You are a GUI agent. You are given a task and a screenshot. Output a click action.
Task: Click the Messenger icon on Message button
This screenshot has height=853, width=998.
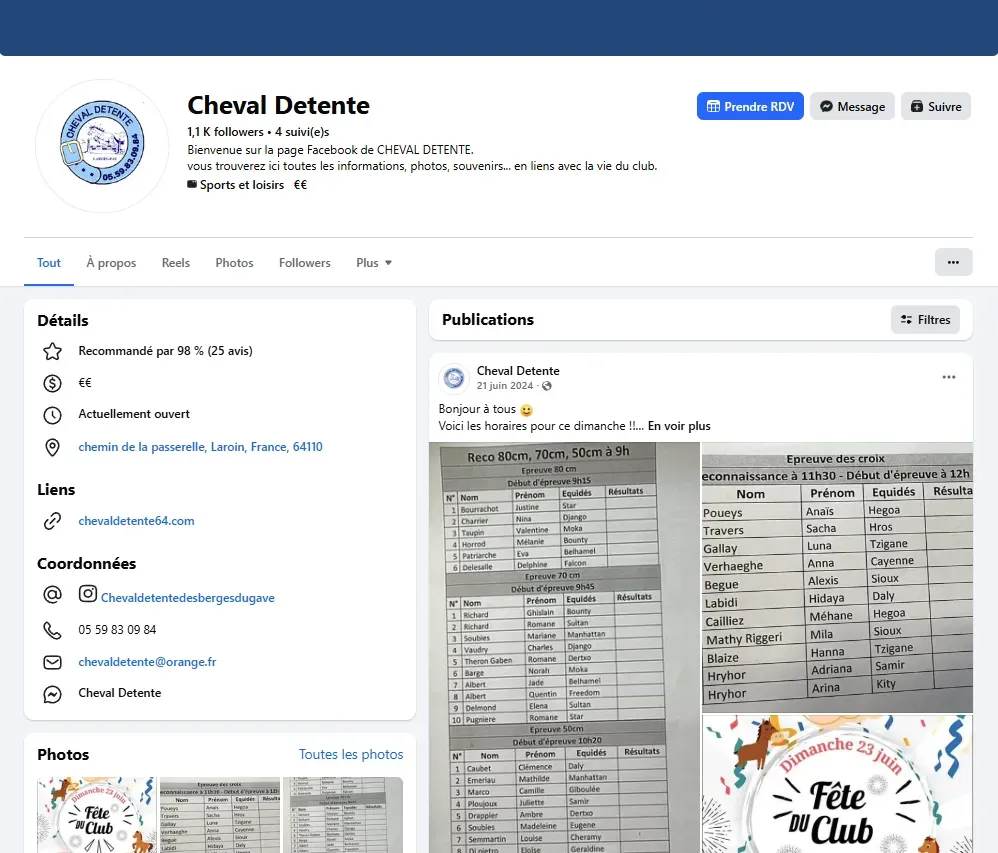826,106
